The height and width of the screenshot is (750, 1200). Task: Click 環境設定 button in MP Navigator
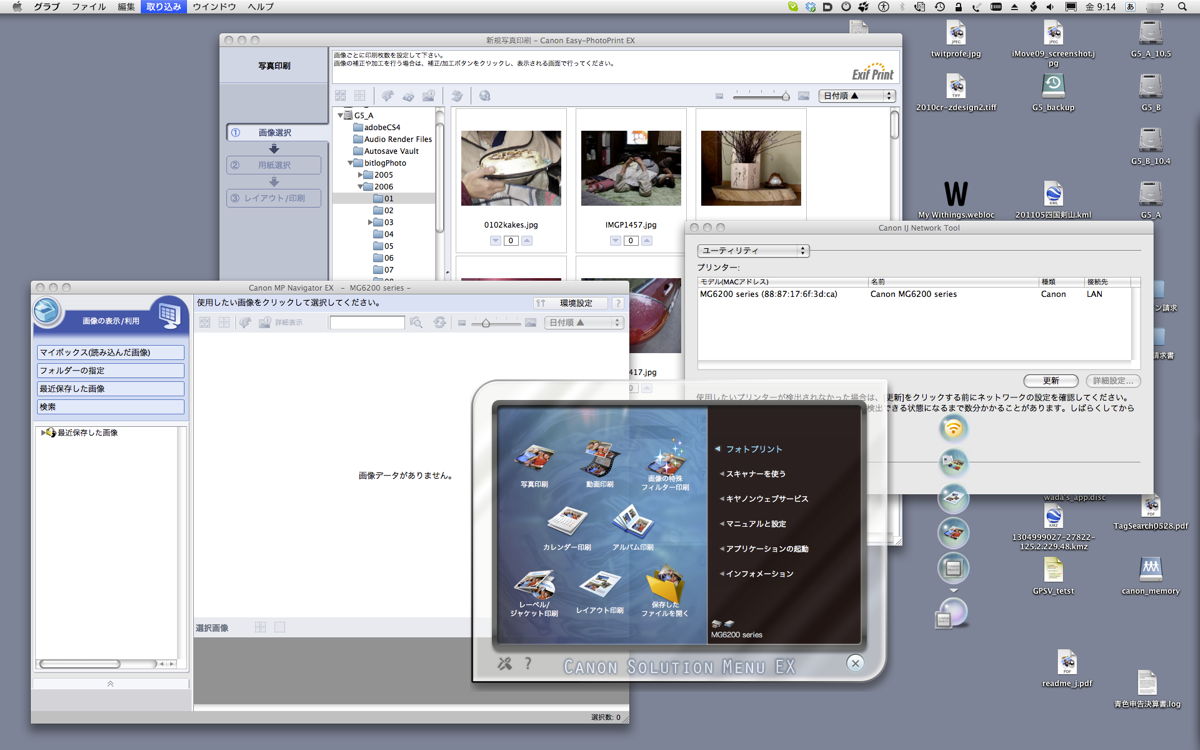569,303
